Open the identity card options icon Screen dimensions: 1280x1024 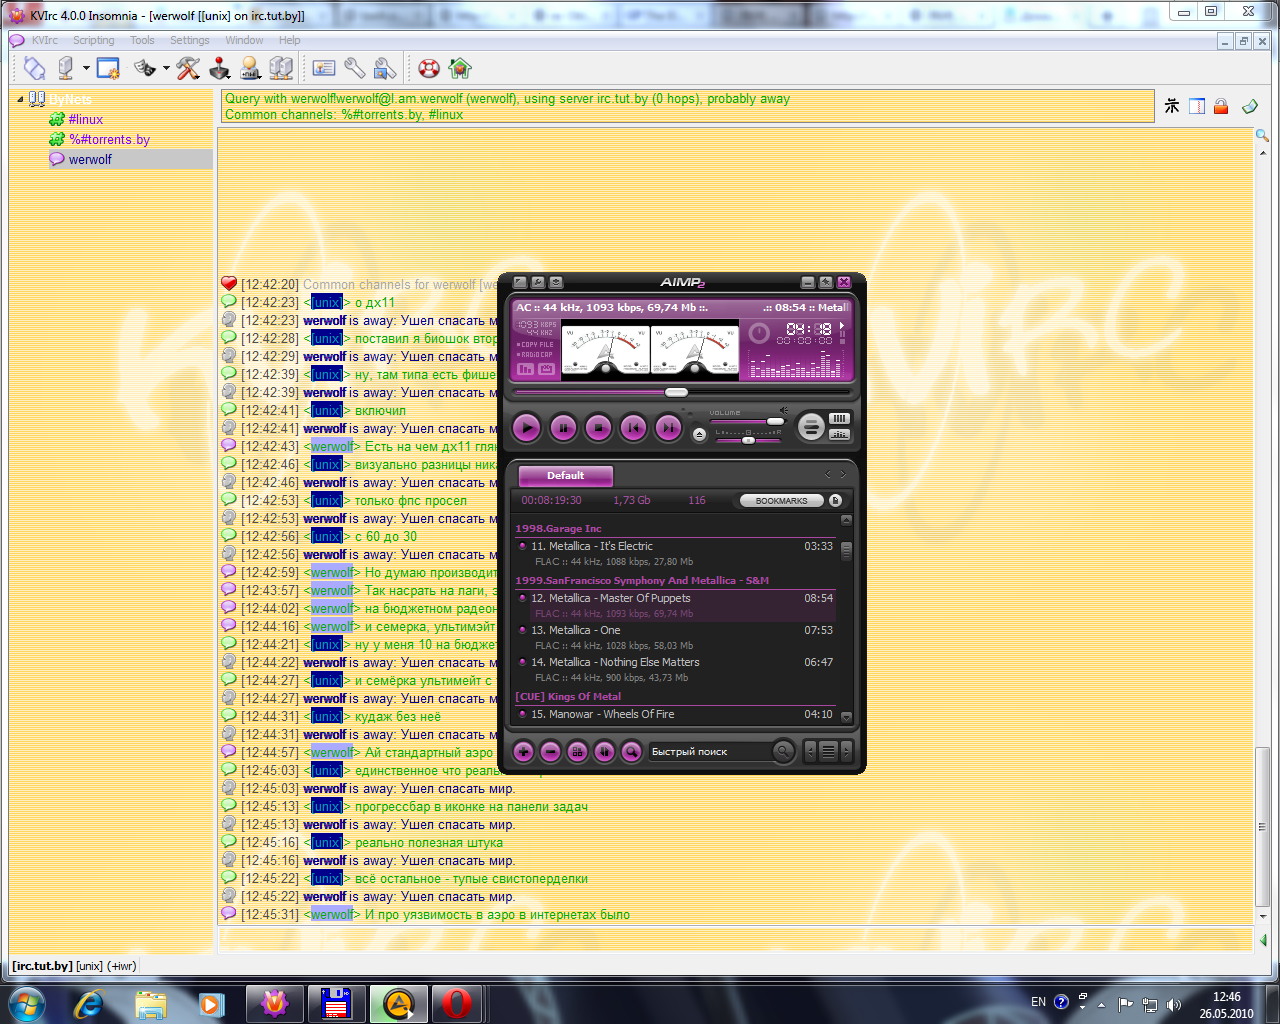click(x=324, y=68)
